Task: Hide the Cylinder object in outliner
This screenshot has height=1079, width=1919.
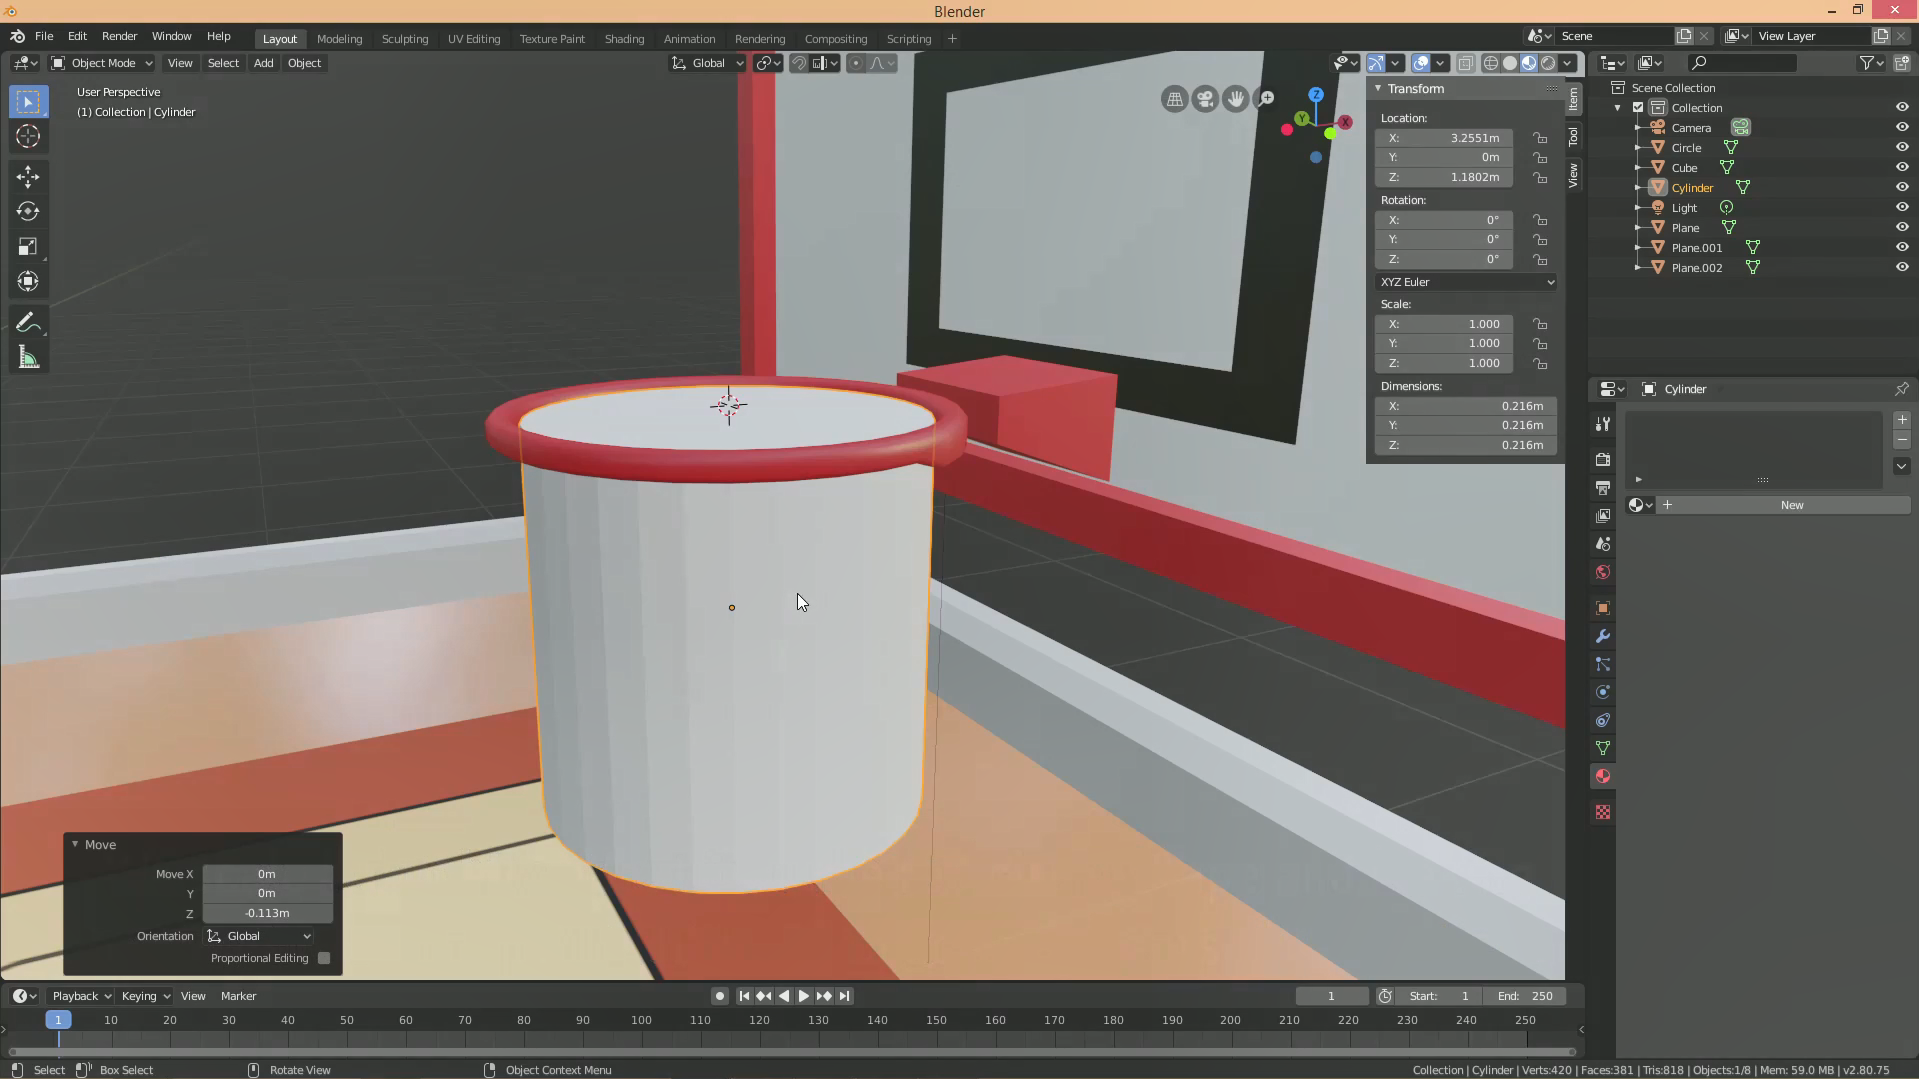Action: pos(1902,188)
